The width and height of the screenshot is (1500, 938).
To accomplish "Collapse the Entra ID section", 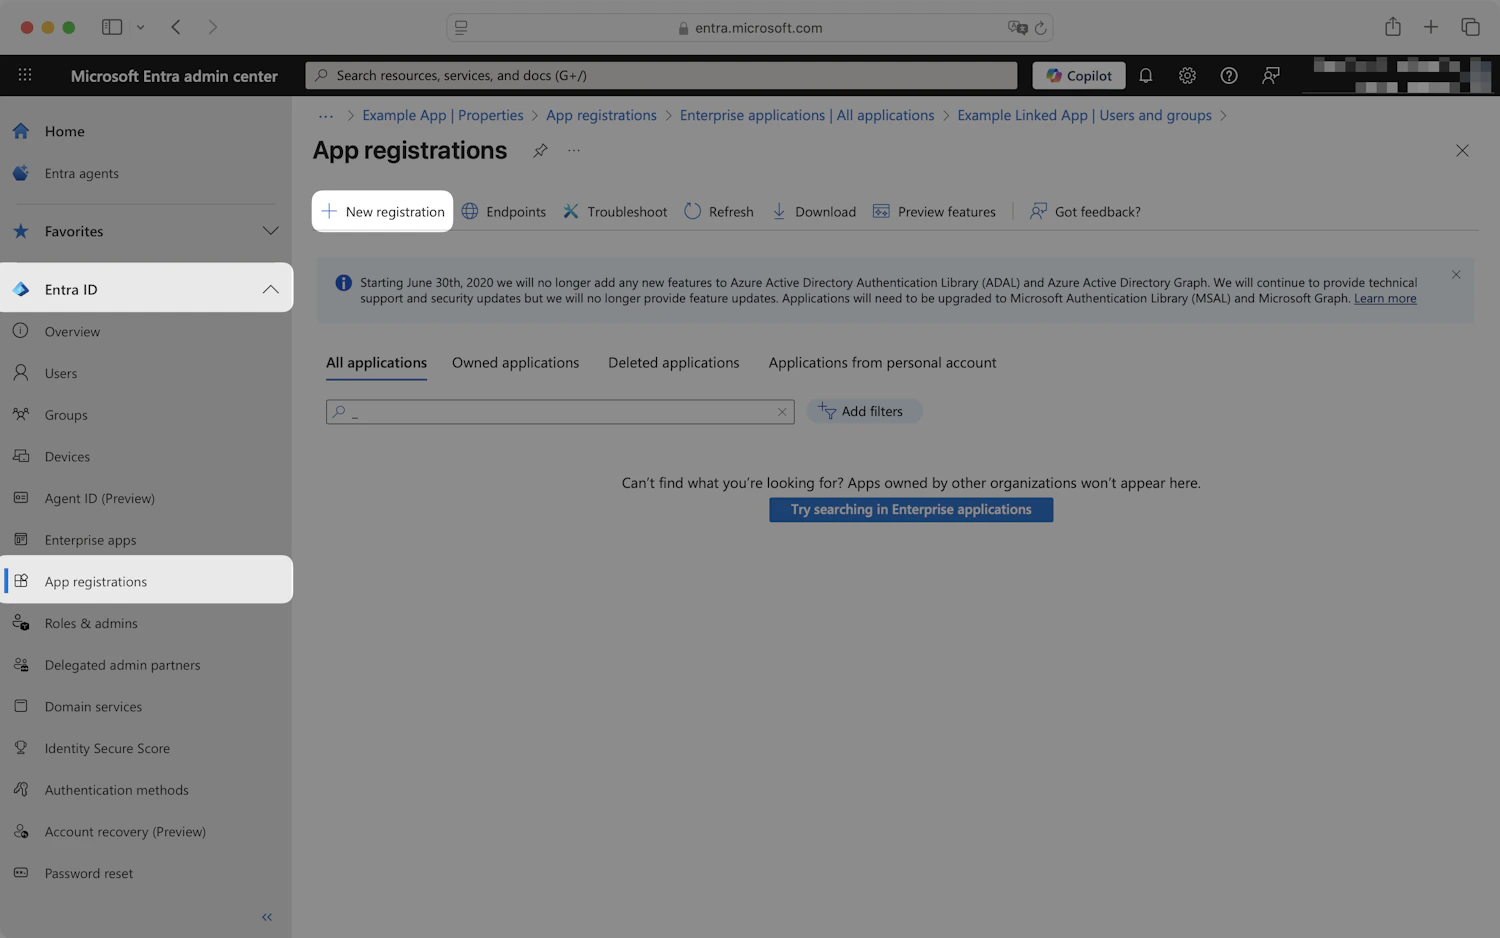I will pos(146,289).
